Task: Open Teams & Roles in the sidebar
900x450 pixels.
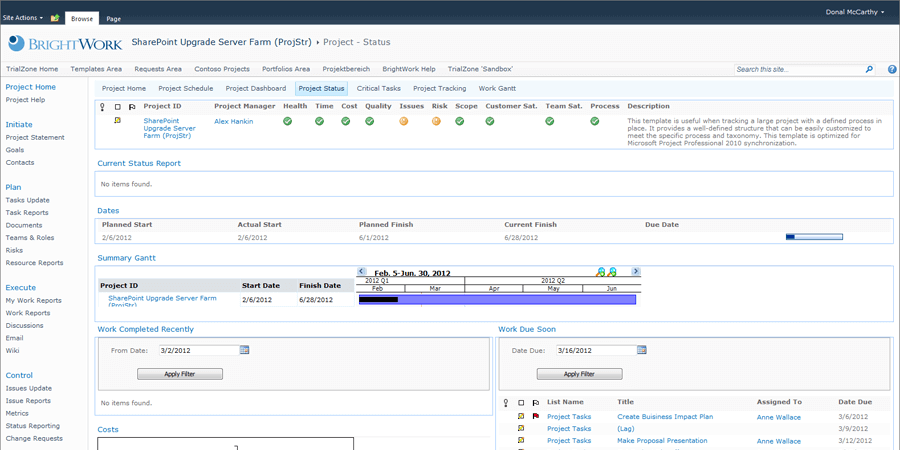Action: 30,238
